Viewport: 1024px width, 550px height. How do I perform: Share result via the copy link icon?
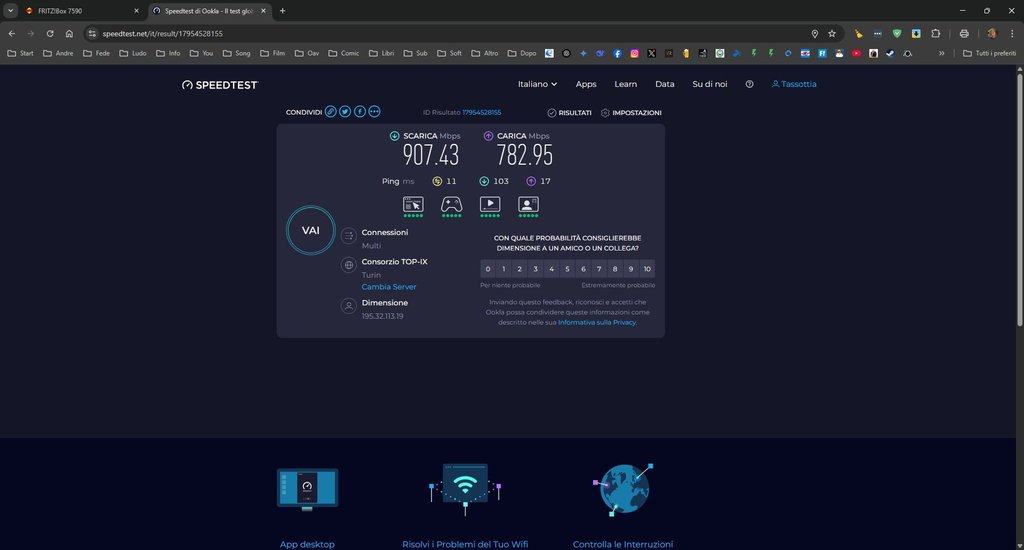pyautogui.click(x=331, y=112)
